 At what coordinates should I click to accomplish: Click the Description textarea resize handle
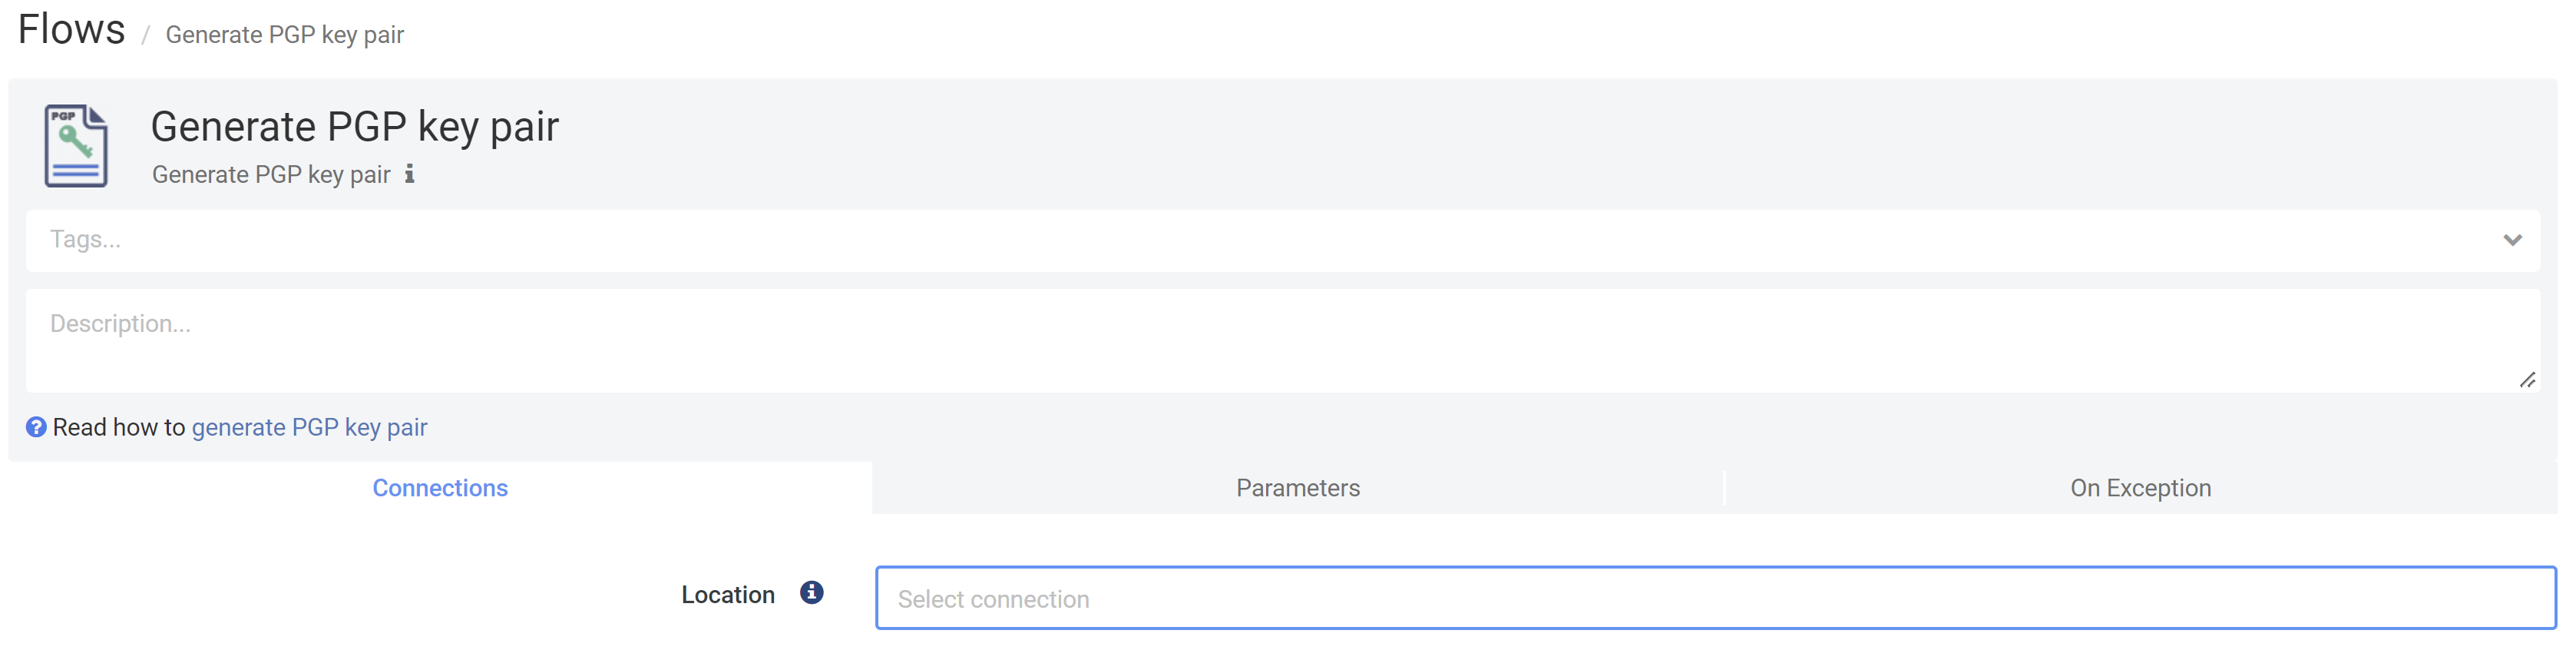coord(2528,379)
